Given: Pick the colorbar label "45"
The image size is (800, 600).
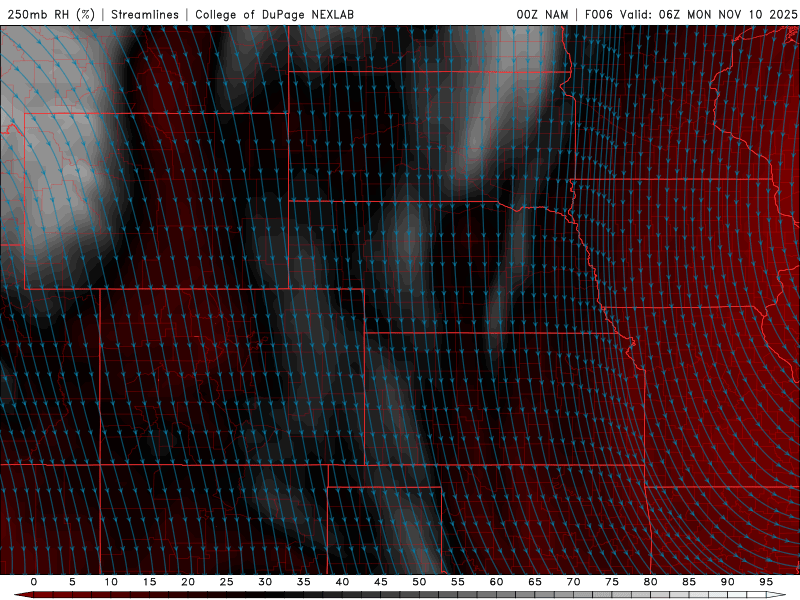Looking at the screenshot, I should point(381,582).
